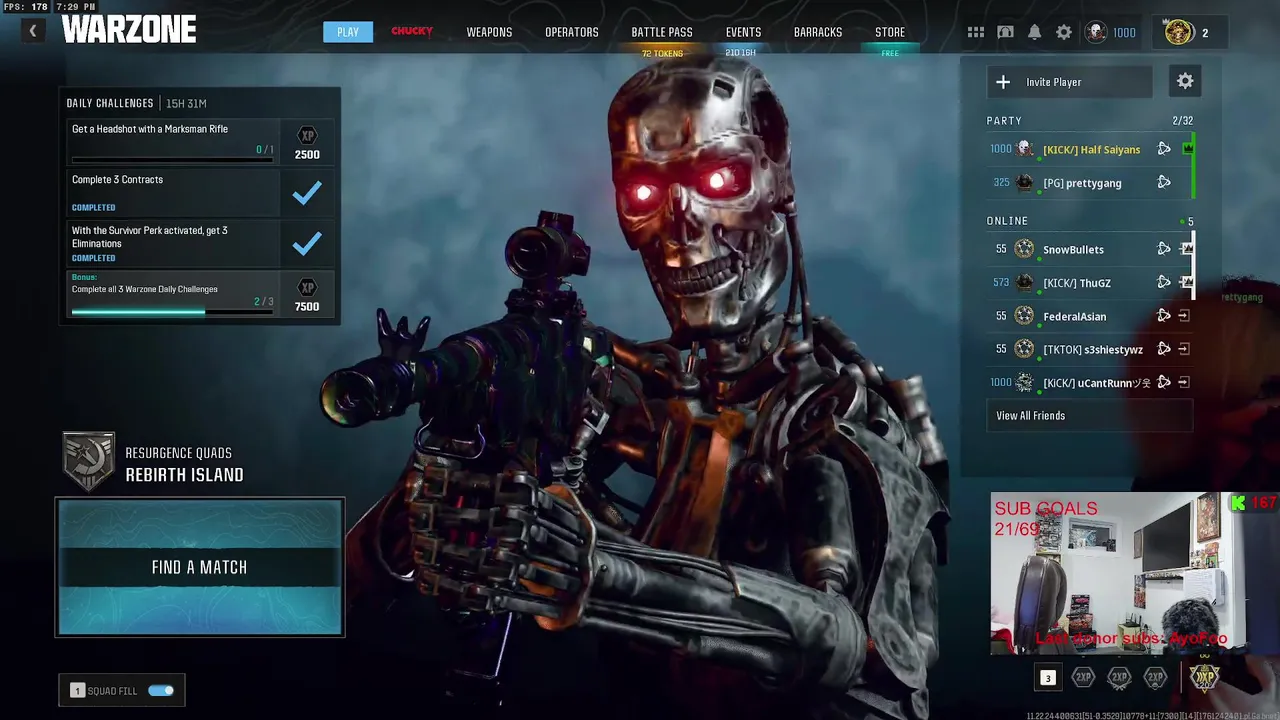This screenshot has height=720, width=1280.
Task: Click platform icon next to SnowBullets
Action: point(1164,249)
